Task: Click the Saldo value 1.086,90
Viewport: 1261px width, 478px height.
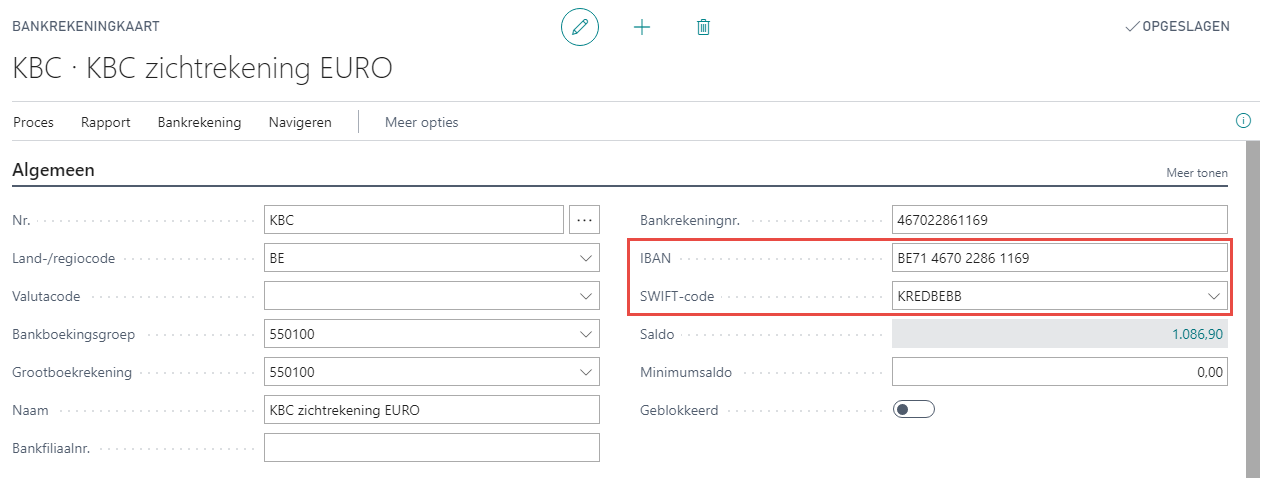Action: [x=1198, y=334]
